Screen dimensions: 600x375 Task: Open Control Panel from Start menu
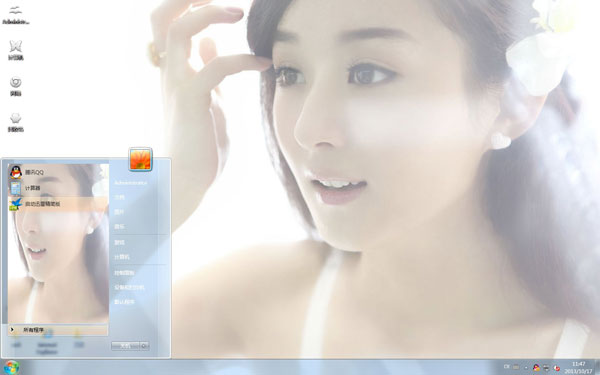pyautogui.click(x=125, y=273)
